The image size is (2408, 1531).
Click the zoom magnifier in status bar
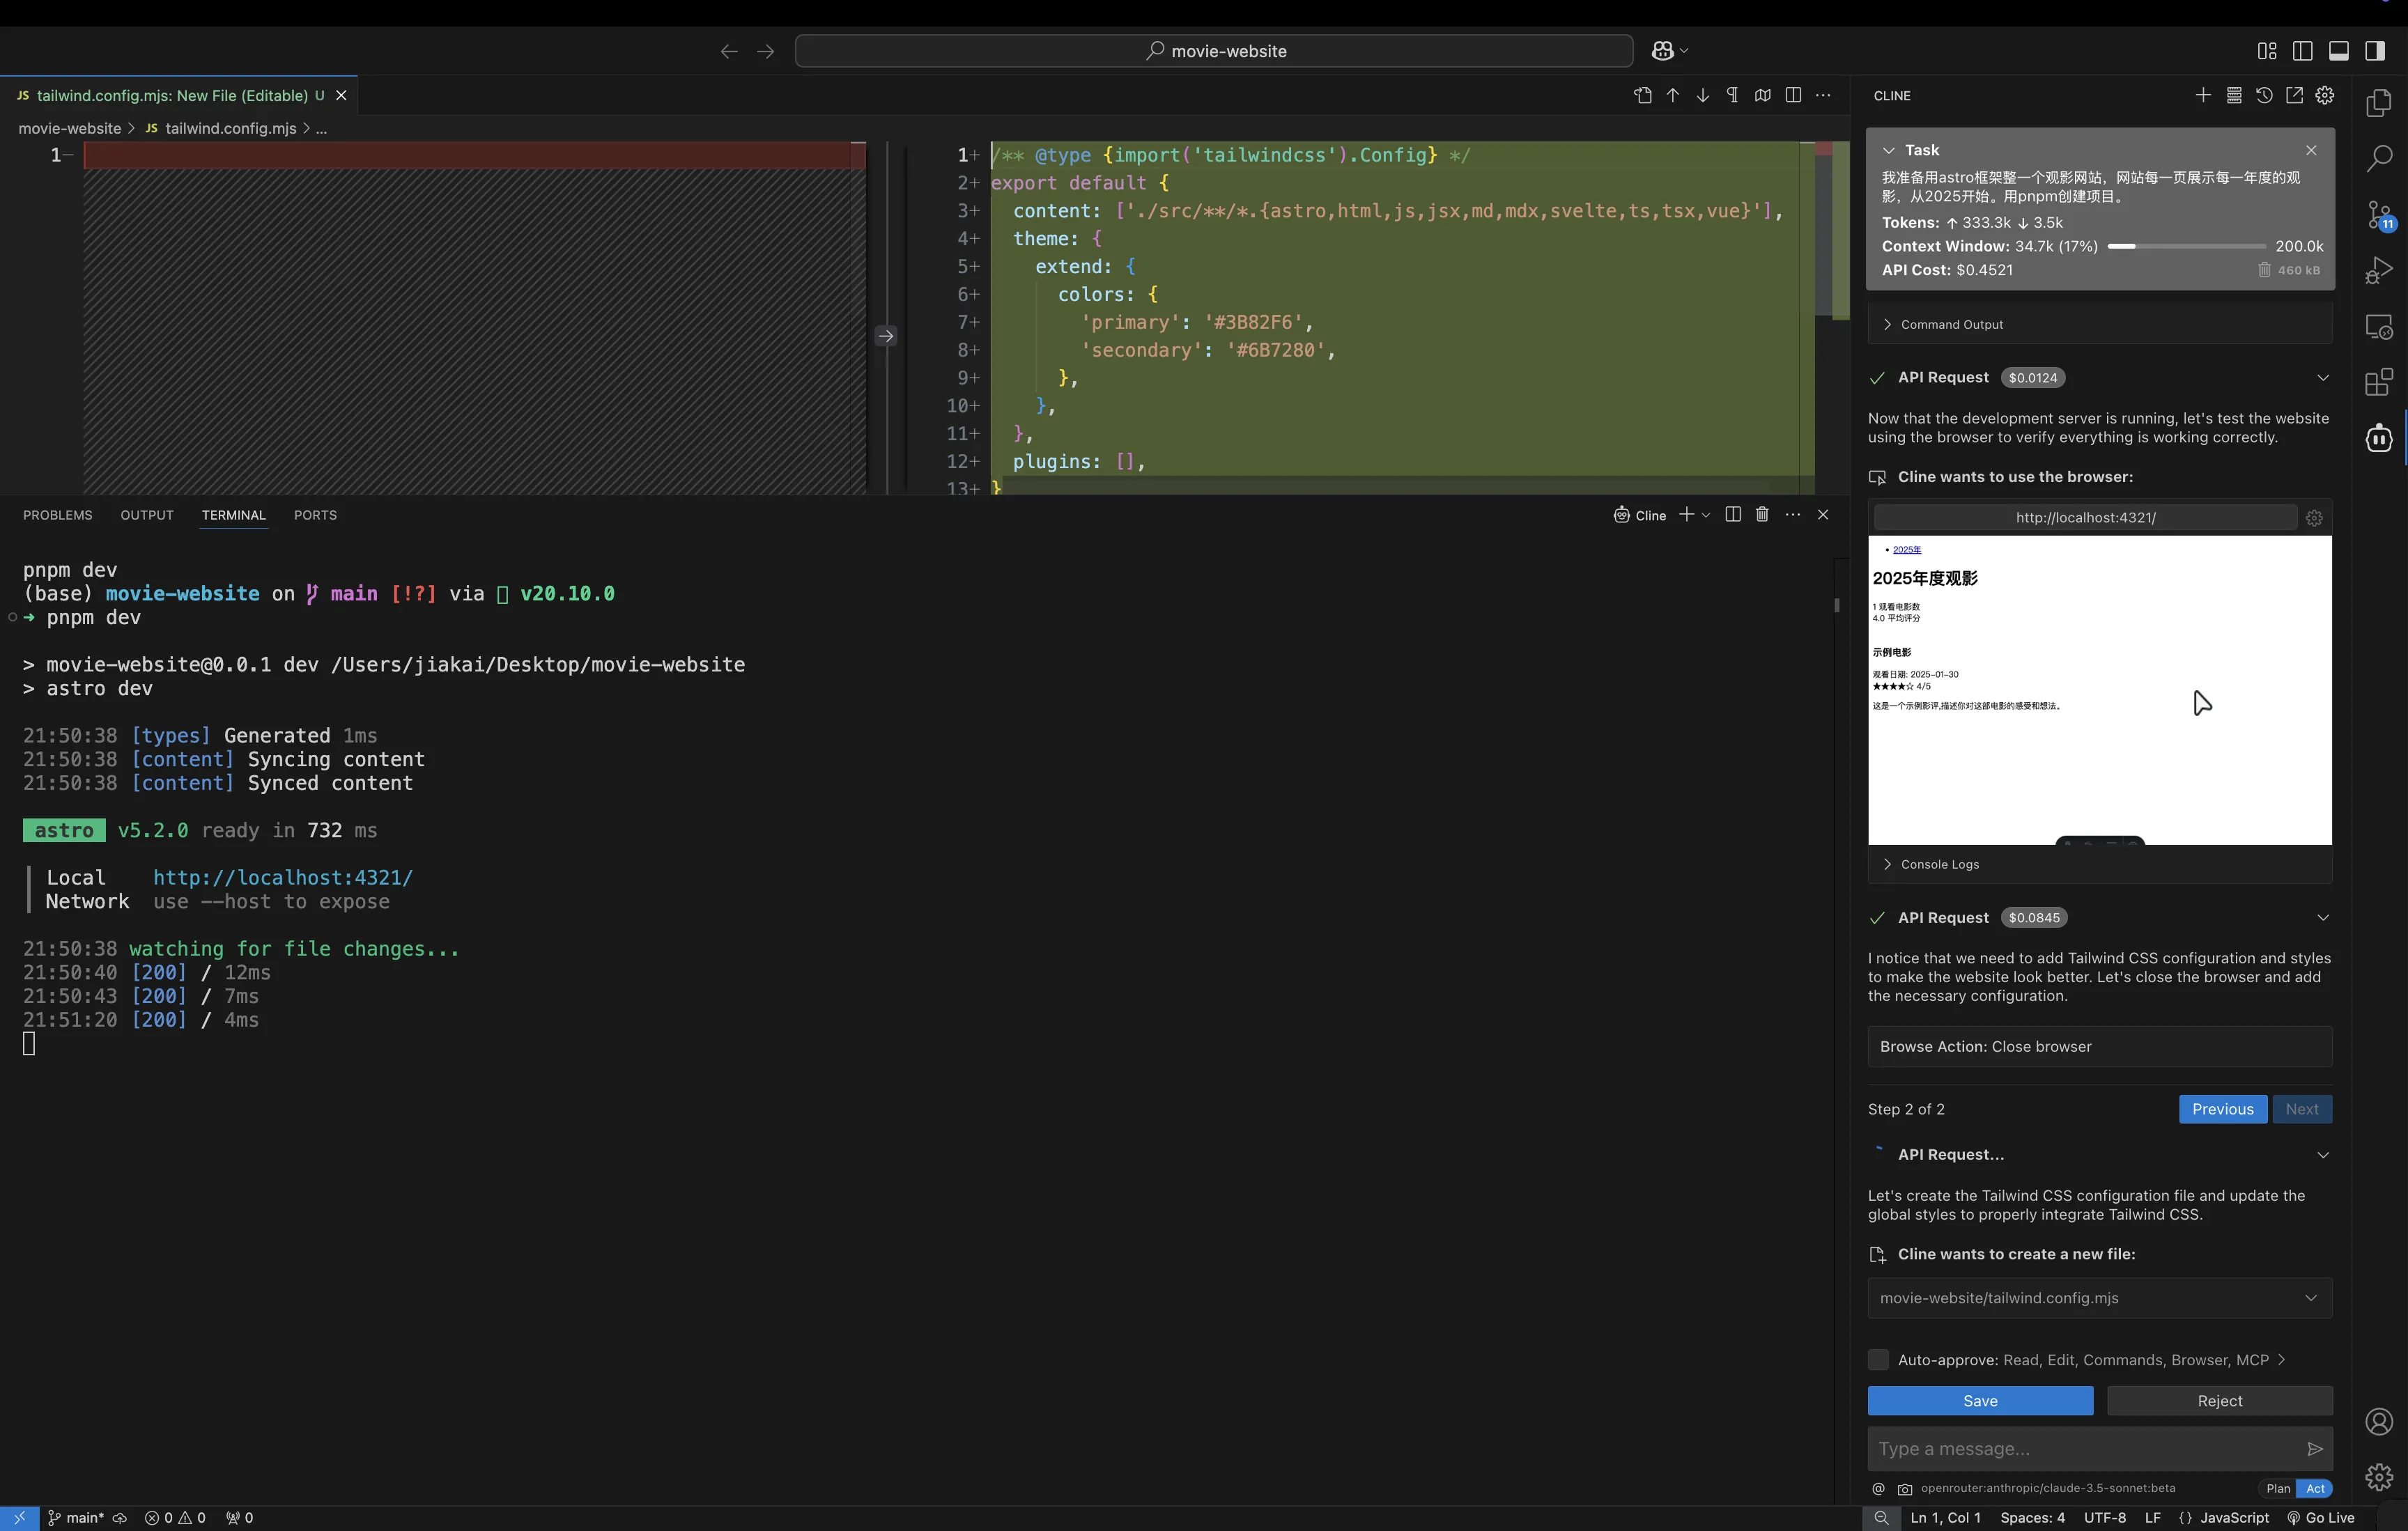pos(1881,1518)
